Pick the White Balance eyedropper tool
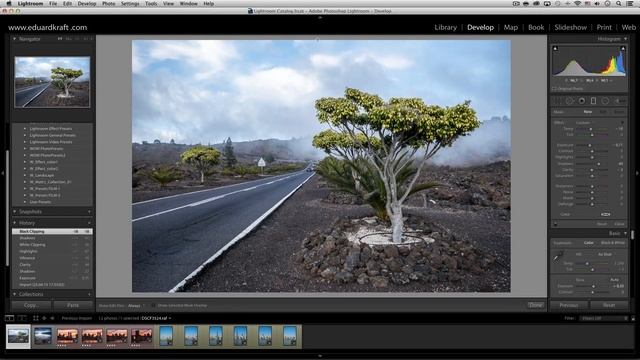The height and width of the screenshot is (360, 640). click(558, 257)
